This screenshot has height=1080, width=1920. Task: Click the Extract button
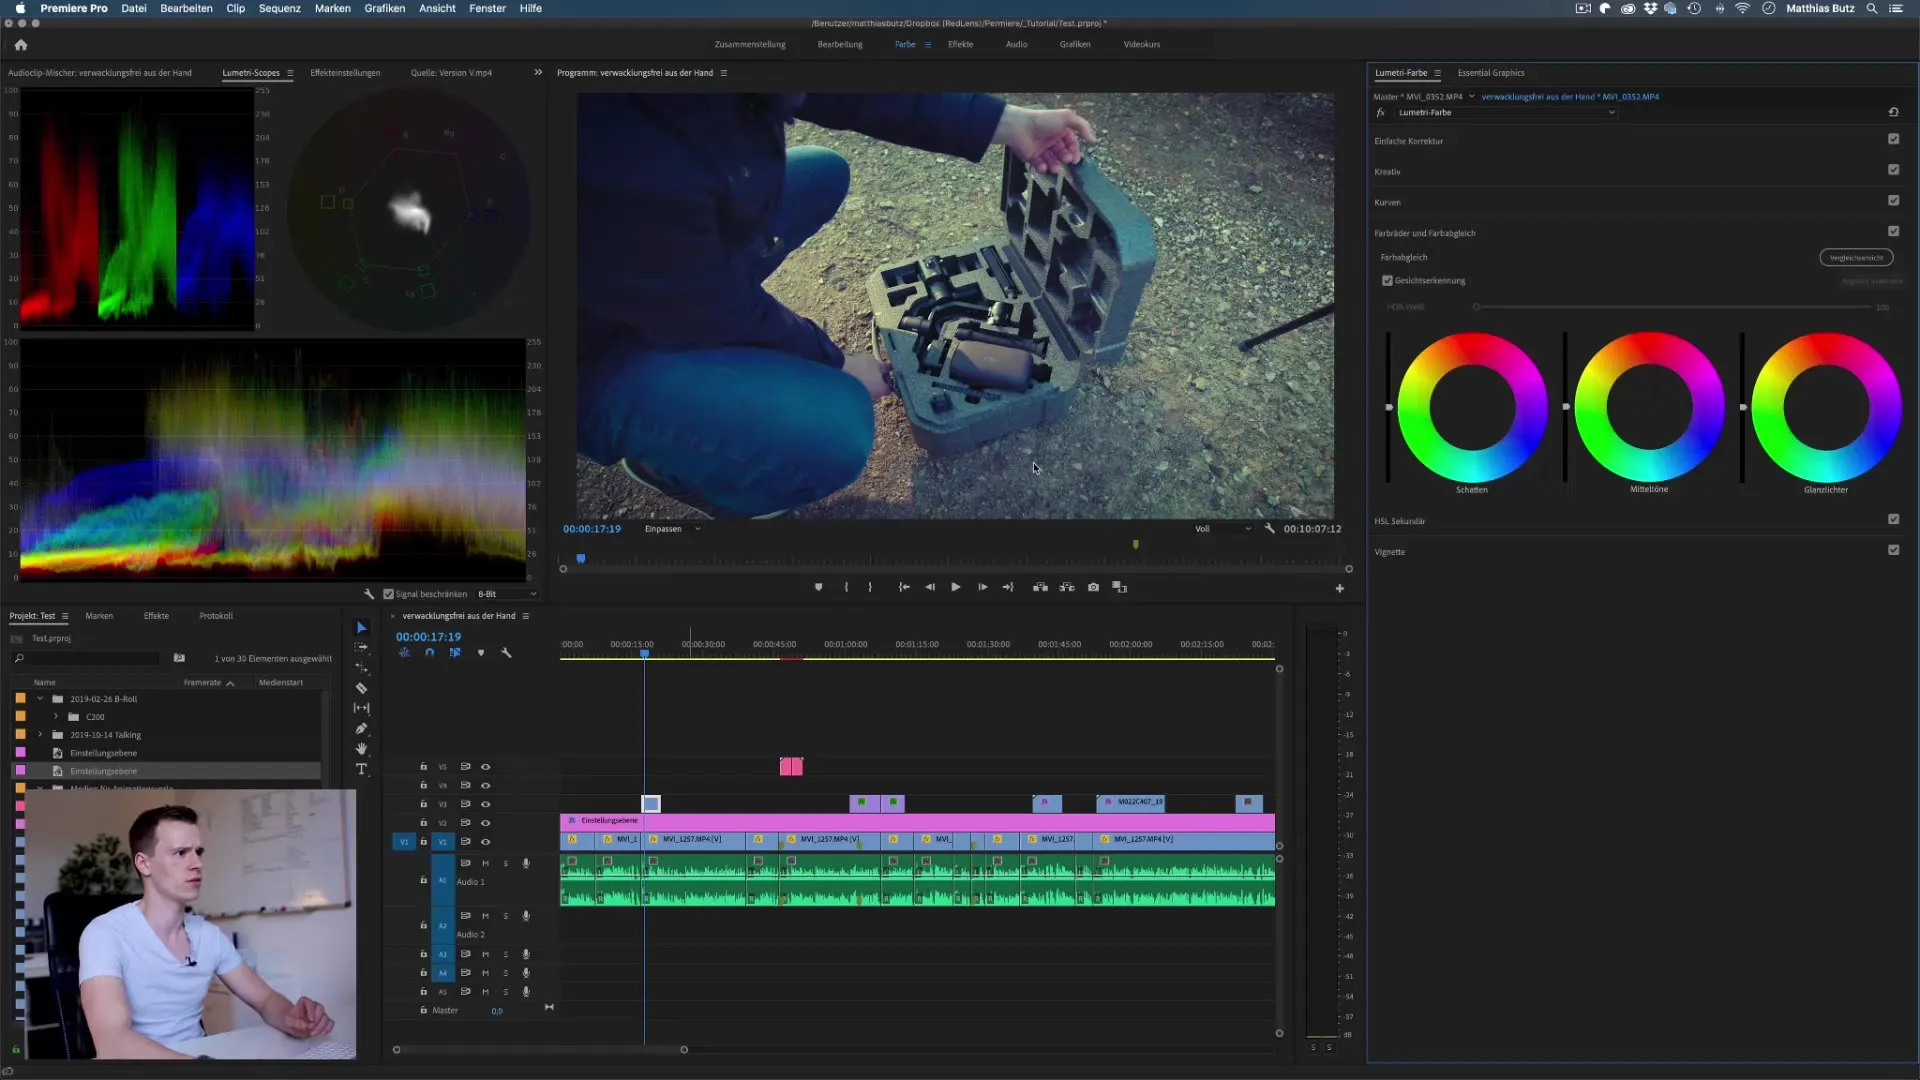coord(1067,587)
